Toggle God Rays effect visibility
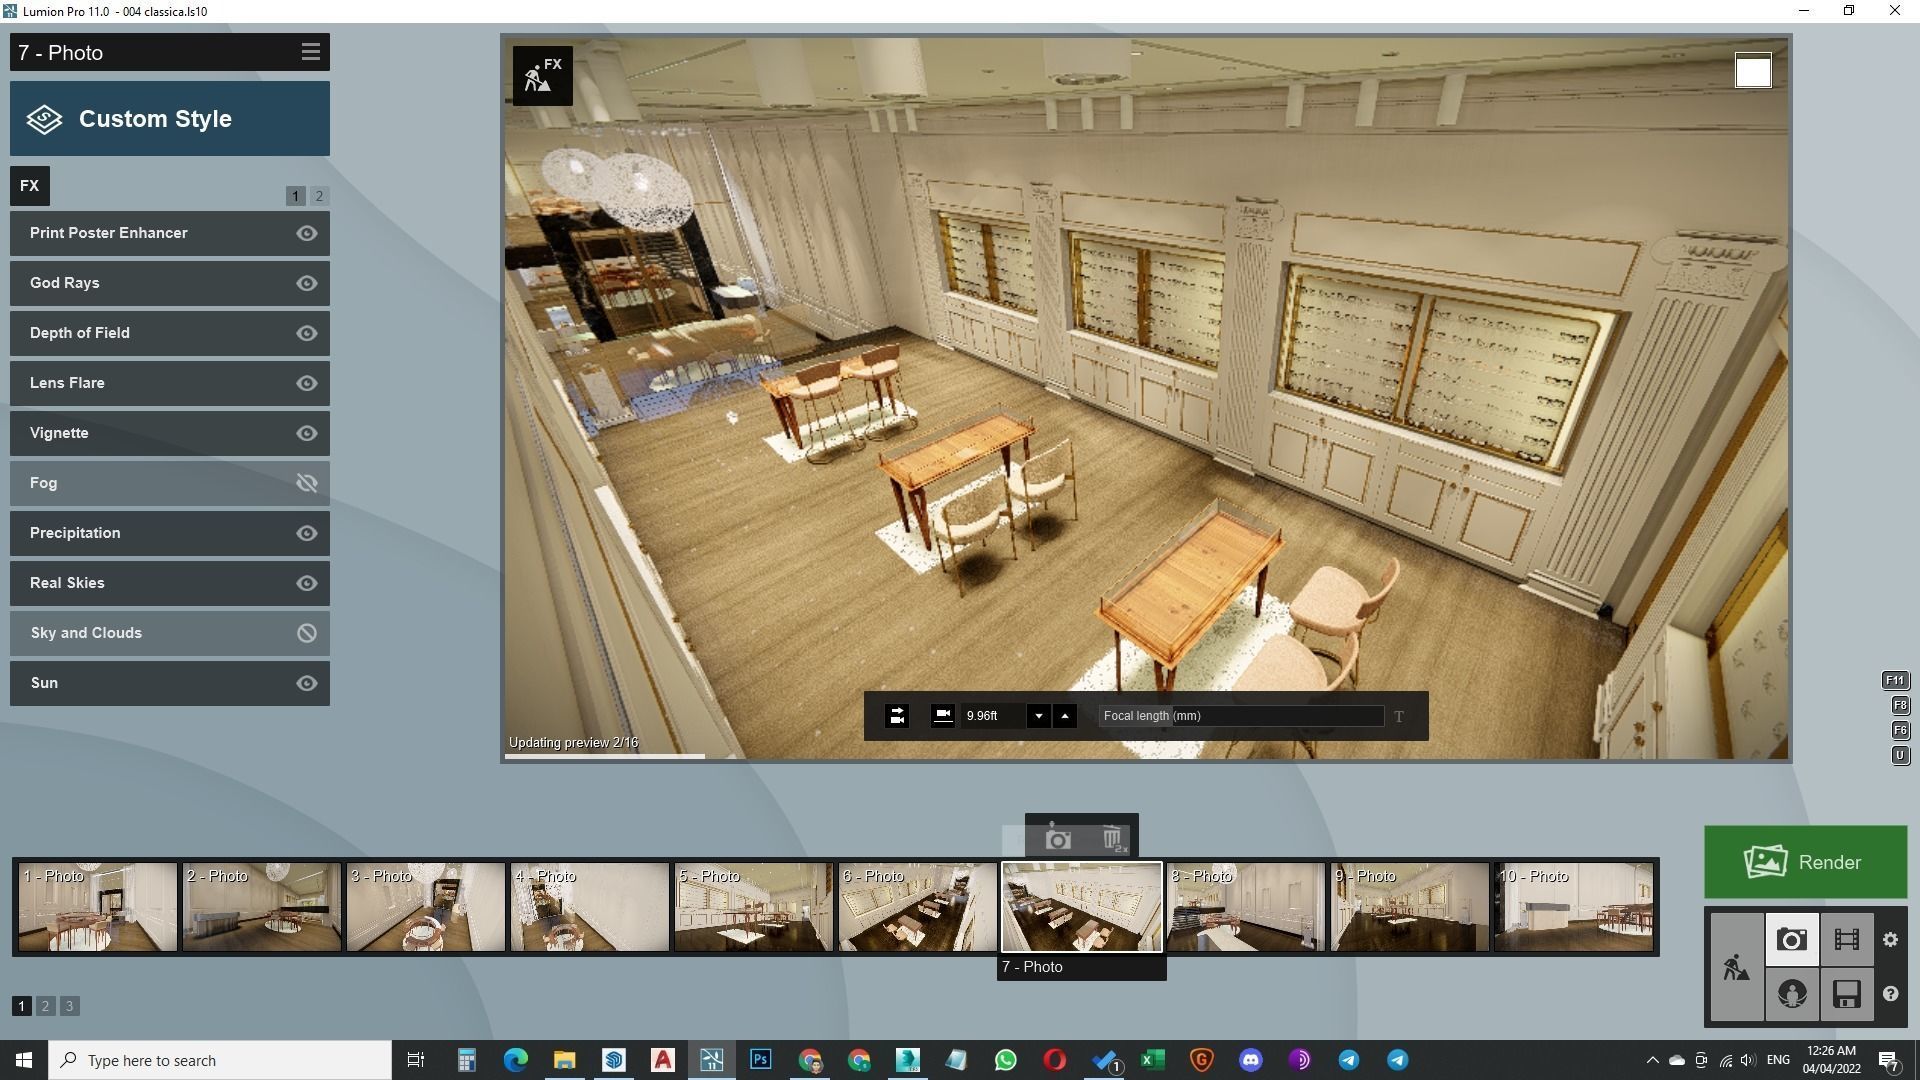 (307, 283)
